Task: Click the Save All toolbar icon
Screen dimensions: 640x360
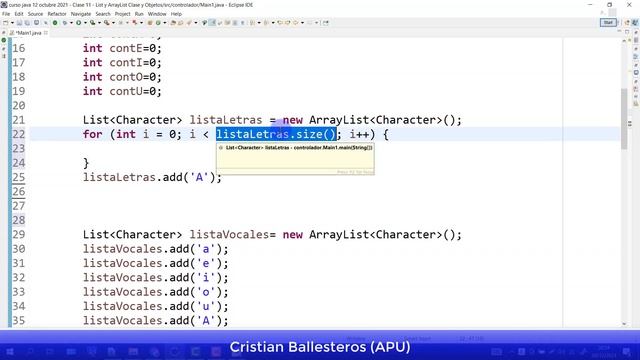Action: (x=27, y=23)
